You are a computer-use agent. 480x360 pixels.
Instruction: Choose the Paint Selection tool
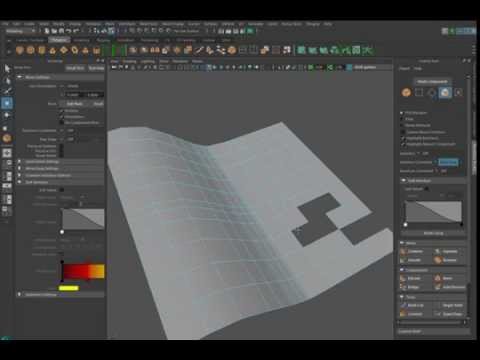point(7,91)
